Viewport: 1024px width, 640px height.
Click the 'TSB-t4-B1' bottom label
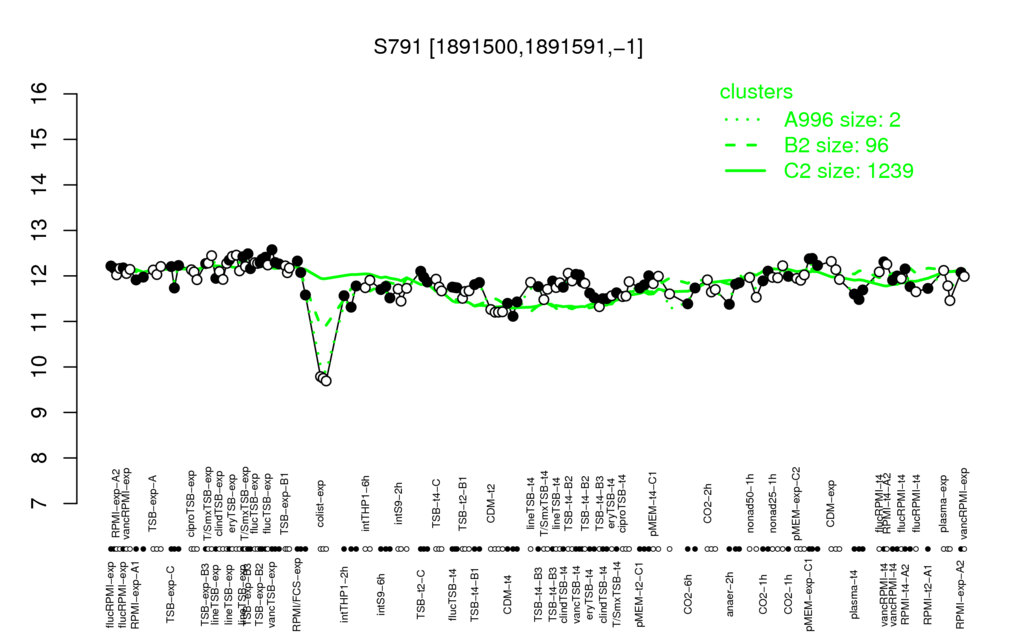[x=475, y=593]
